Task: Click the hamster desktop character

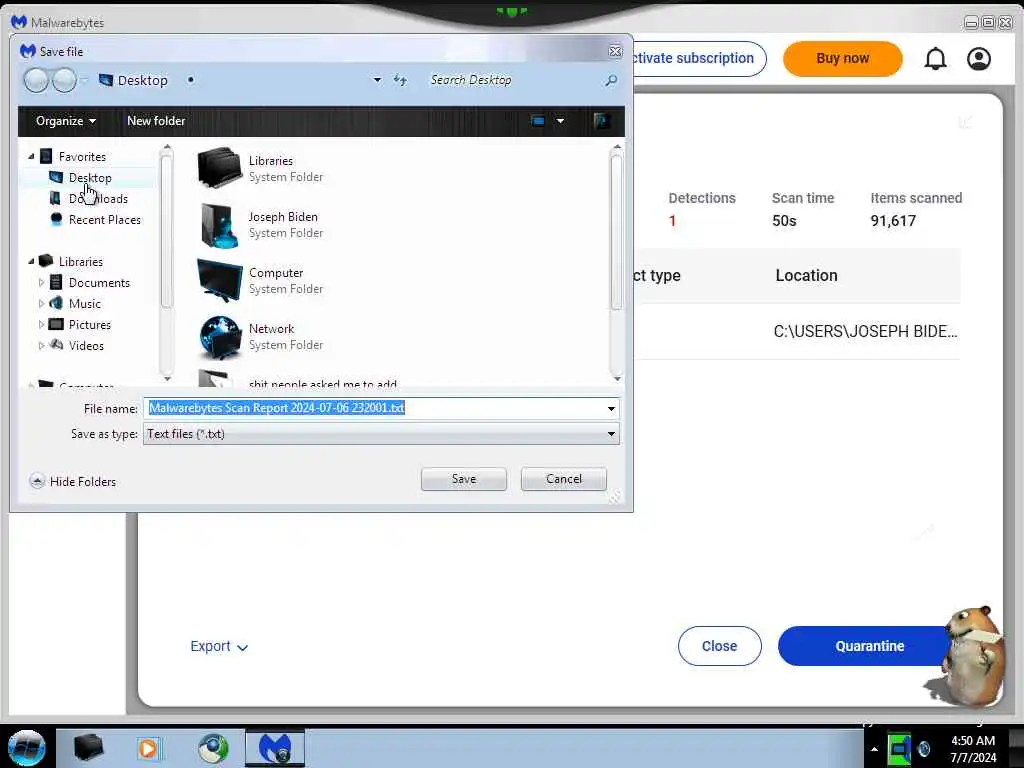Action: [971, 656]
